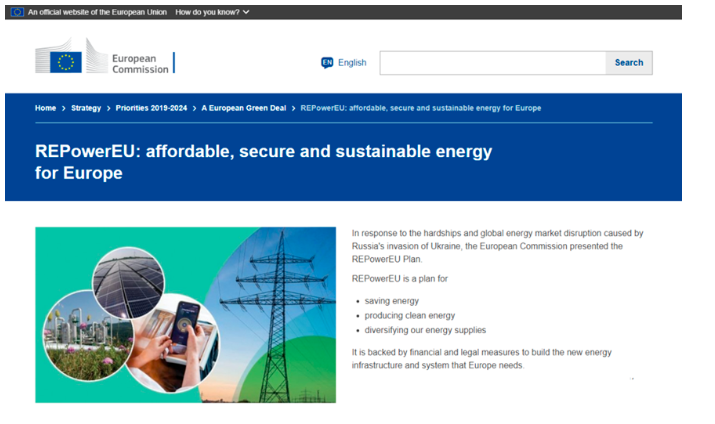The height and width of the screenshot is (424, 715).
Task: Open the Strategy breadcrumb link
Action: pyautogui.click(x=86, y=108)
